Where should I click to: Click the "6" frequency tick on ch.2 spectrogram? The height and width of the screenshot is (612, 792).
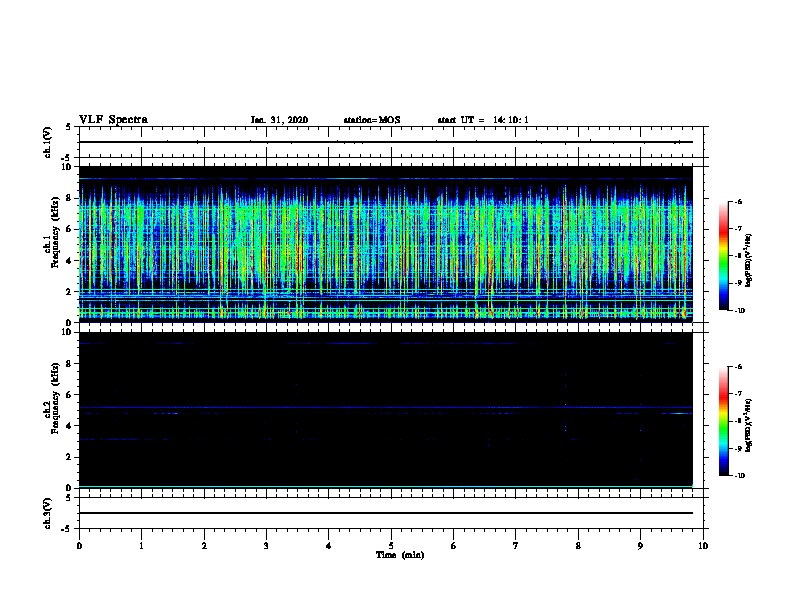[x=69, y=395]
